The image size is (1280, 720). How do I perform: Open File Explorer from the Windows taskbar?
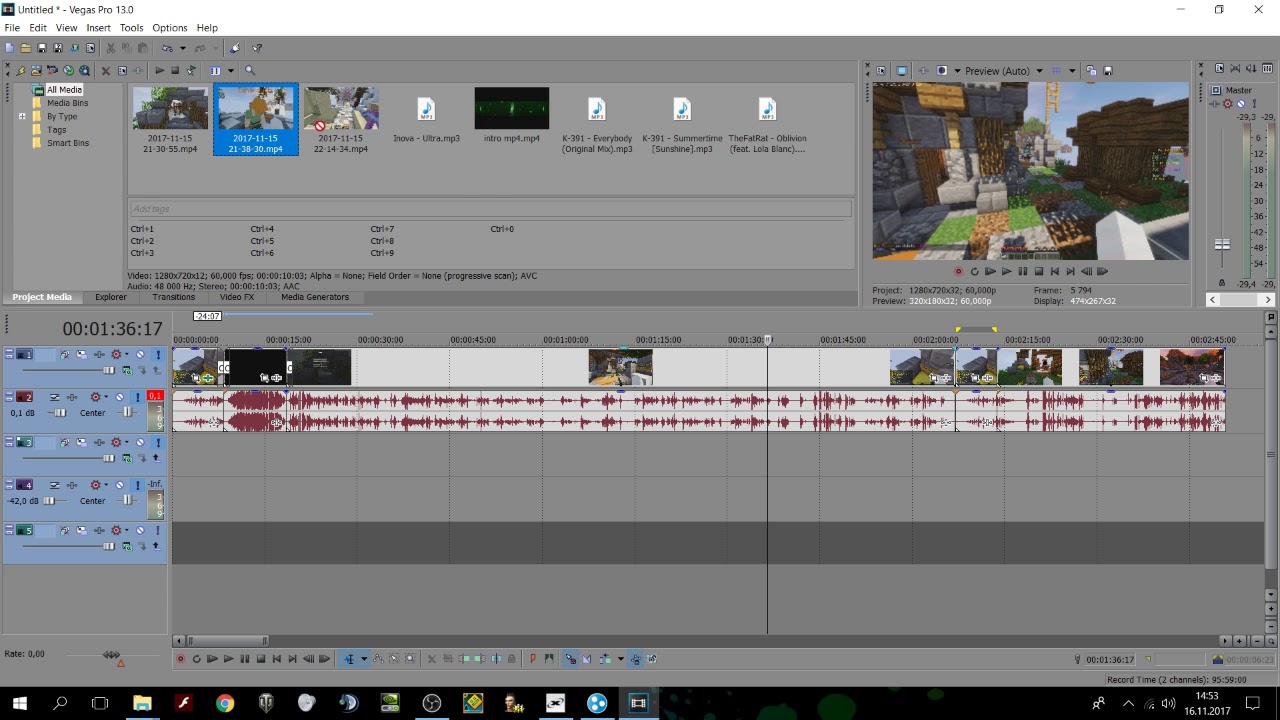pyautogui.click(x=142, y=703)
